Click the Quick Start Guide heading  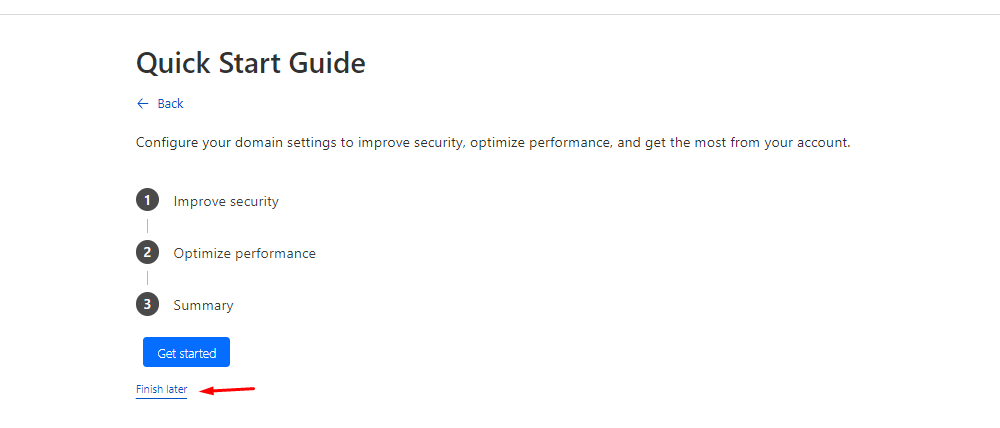click(x=251, y=63)
